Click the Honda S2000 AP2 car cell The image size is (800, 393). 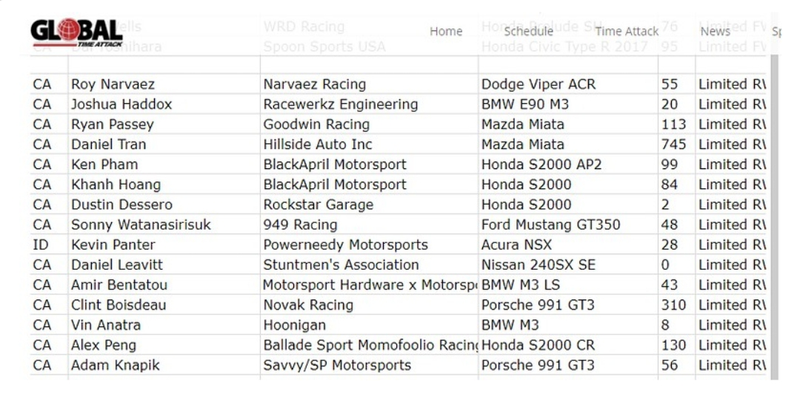pos(568,164)
